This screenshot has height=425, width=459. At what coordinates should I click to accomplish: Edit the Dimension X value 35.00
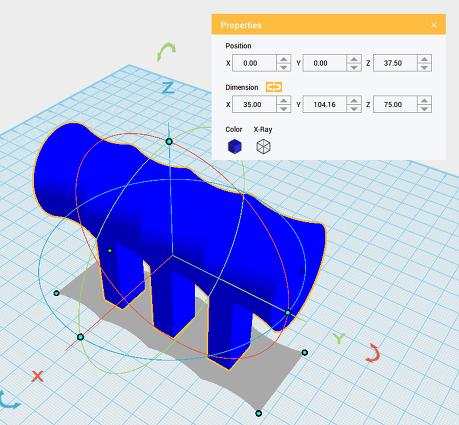coord(254,104)
